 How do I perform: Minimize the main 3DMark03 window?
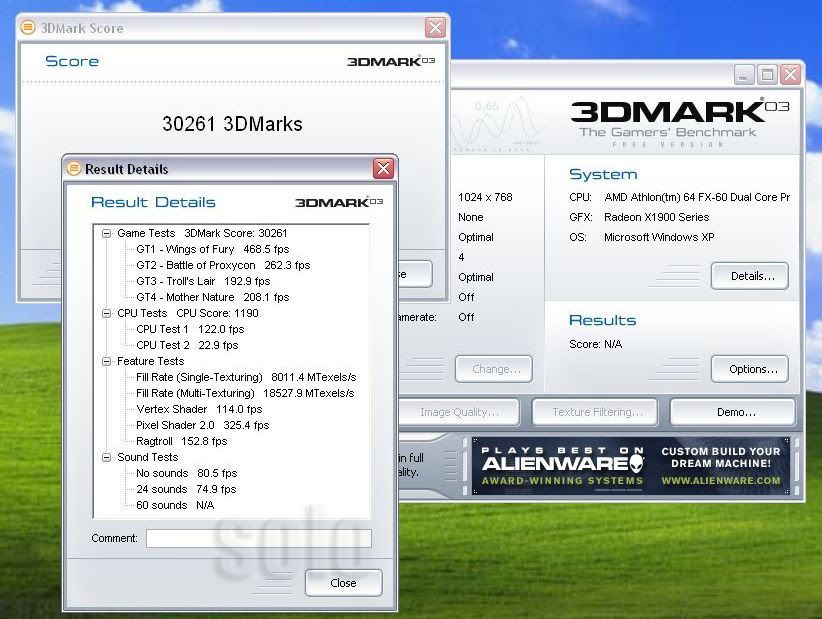743,74
